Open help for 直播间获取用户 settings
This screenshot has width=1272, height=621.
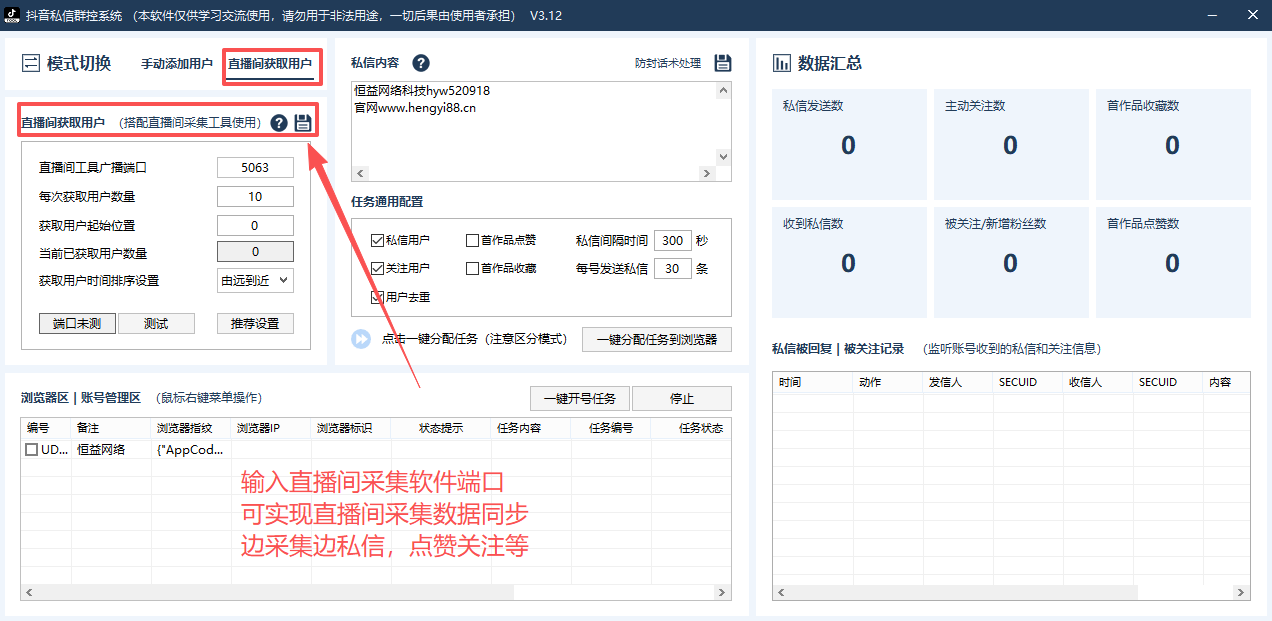click(279, 123)
